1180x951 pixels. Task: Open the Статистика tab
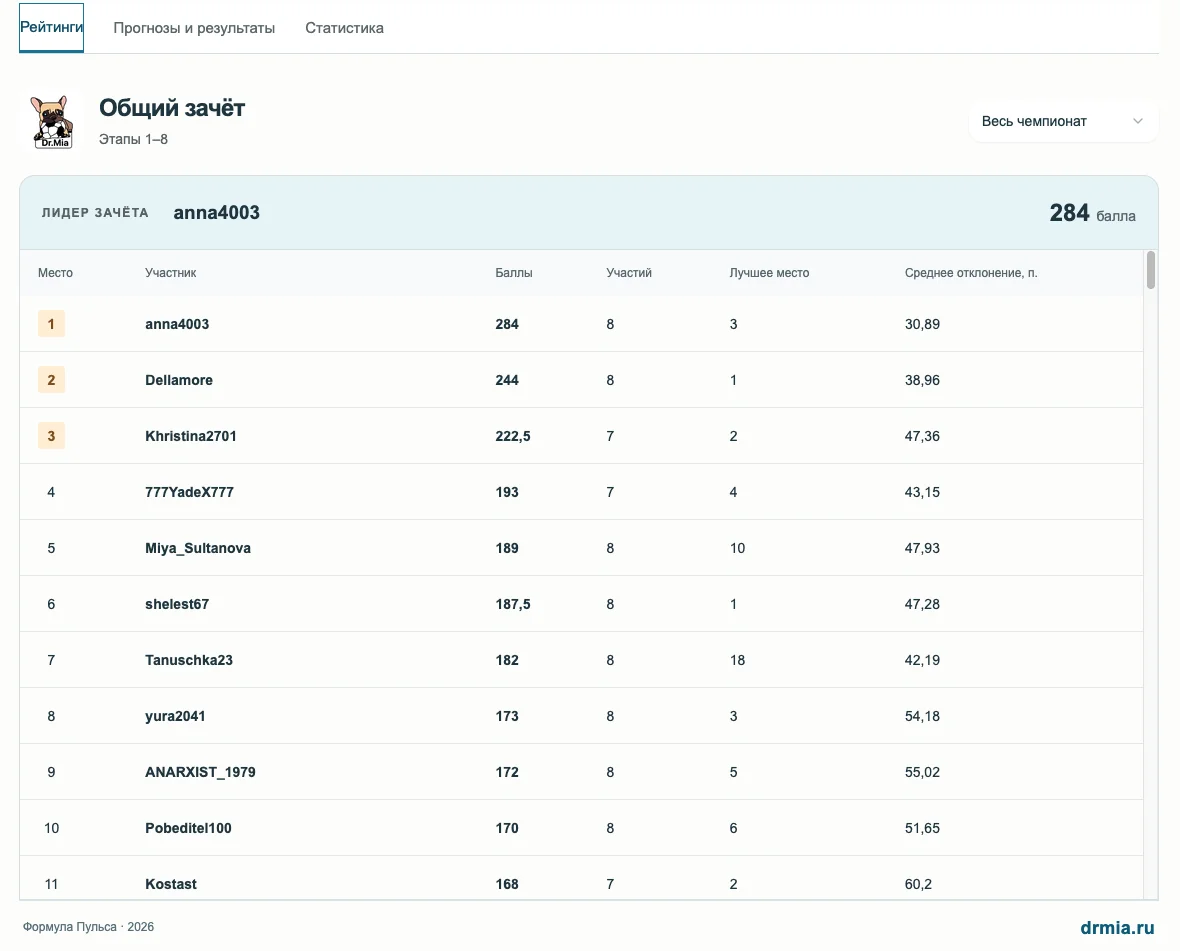pyautogui.click(x=344, y=28)
